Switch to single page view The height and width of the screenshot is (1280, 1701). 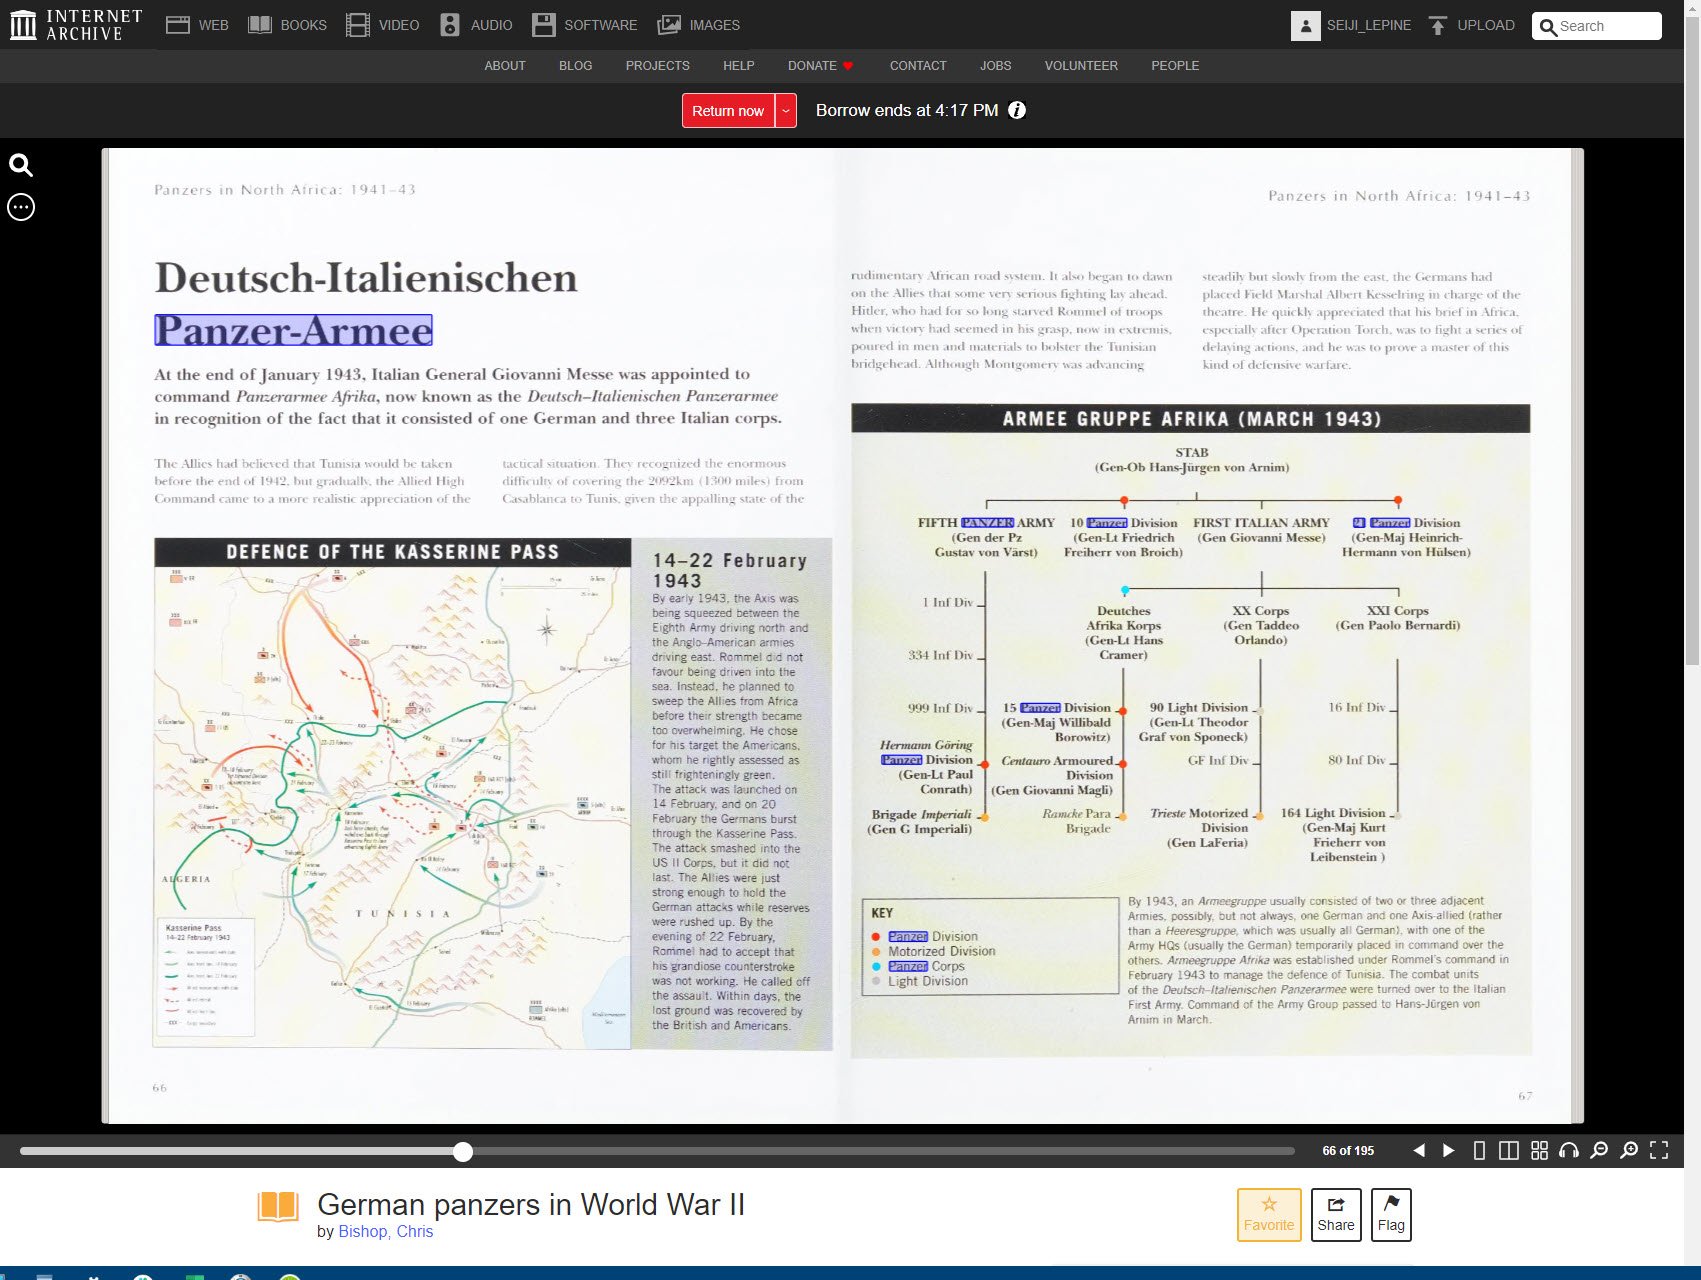coord(1479,1151)
